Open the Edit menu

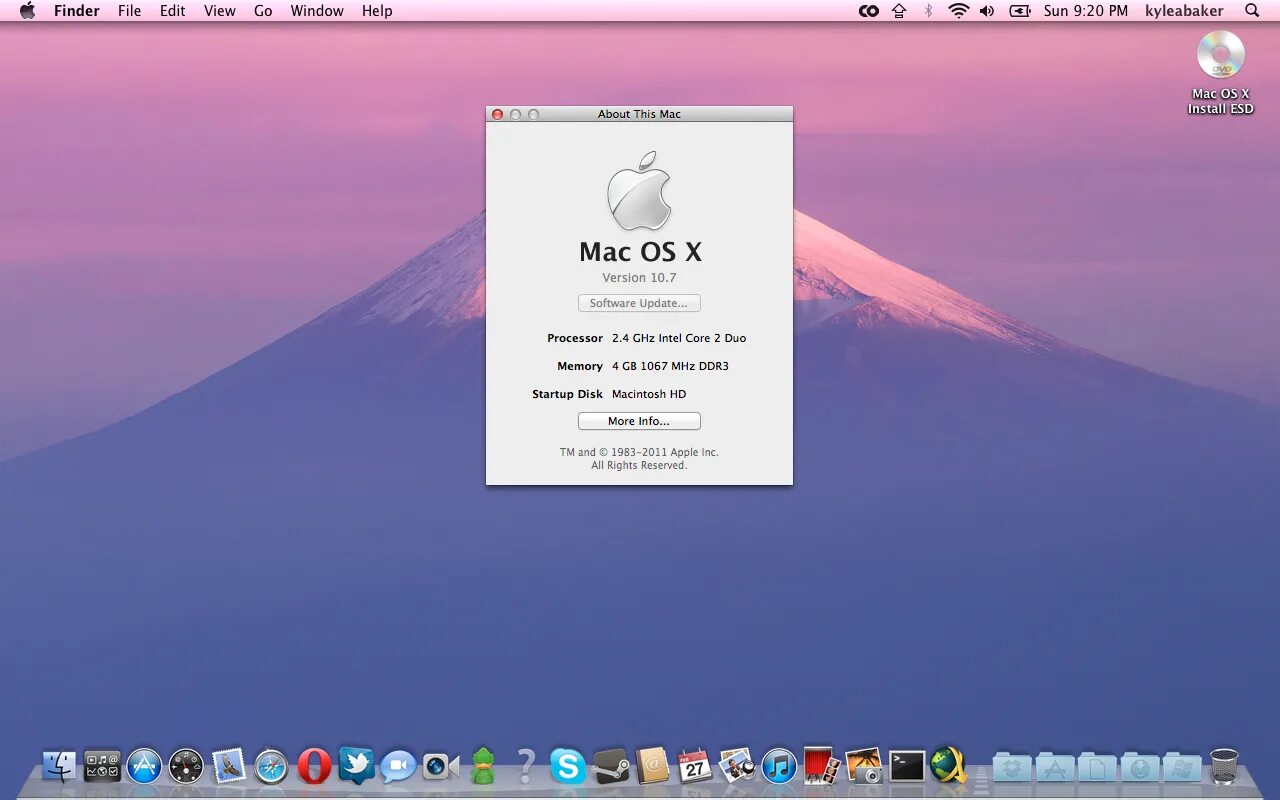tap(173, 11)
